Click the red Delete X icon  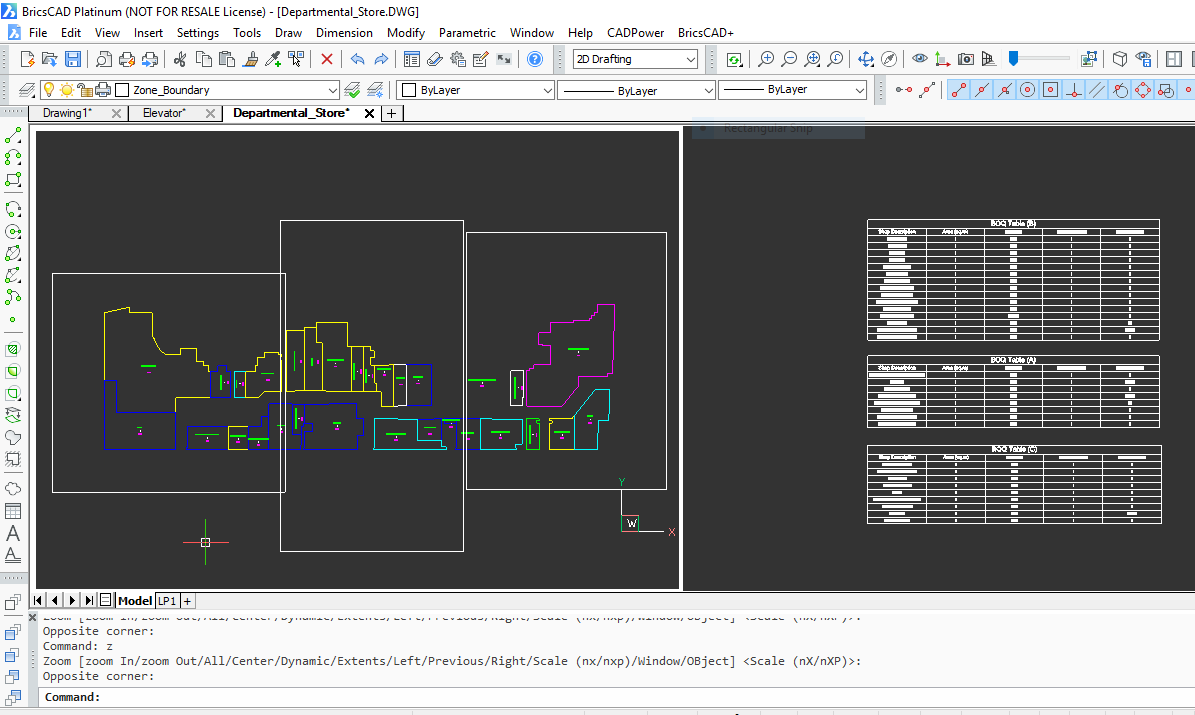click(x=326, y=60)
